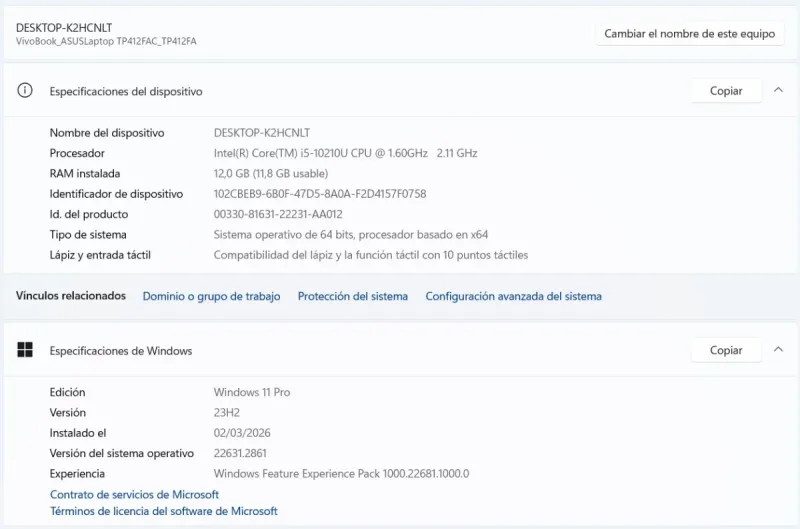
Task: Copy the Windows specifications with Copiar
Action: coord(726,350)
